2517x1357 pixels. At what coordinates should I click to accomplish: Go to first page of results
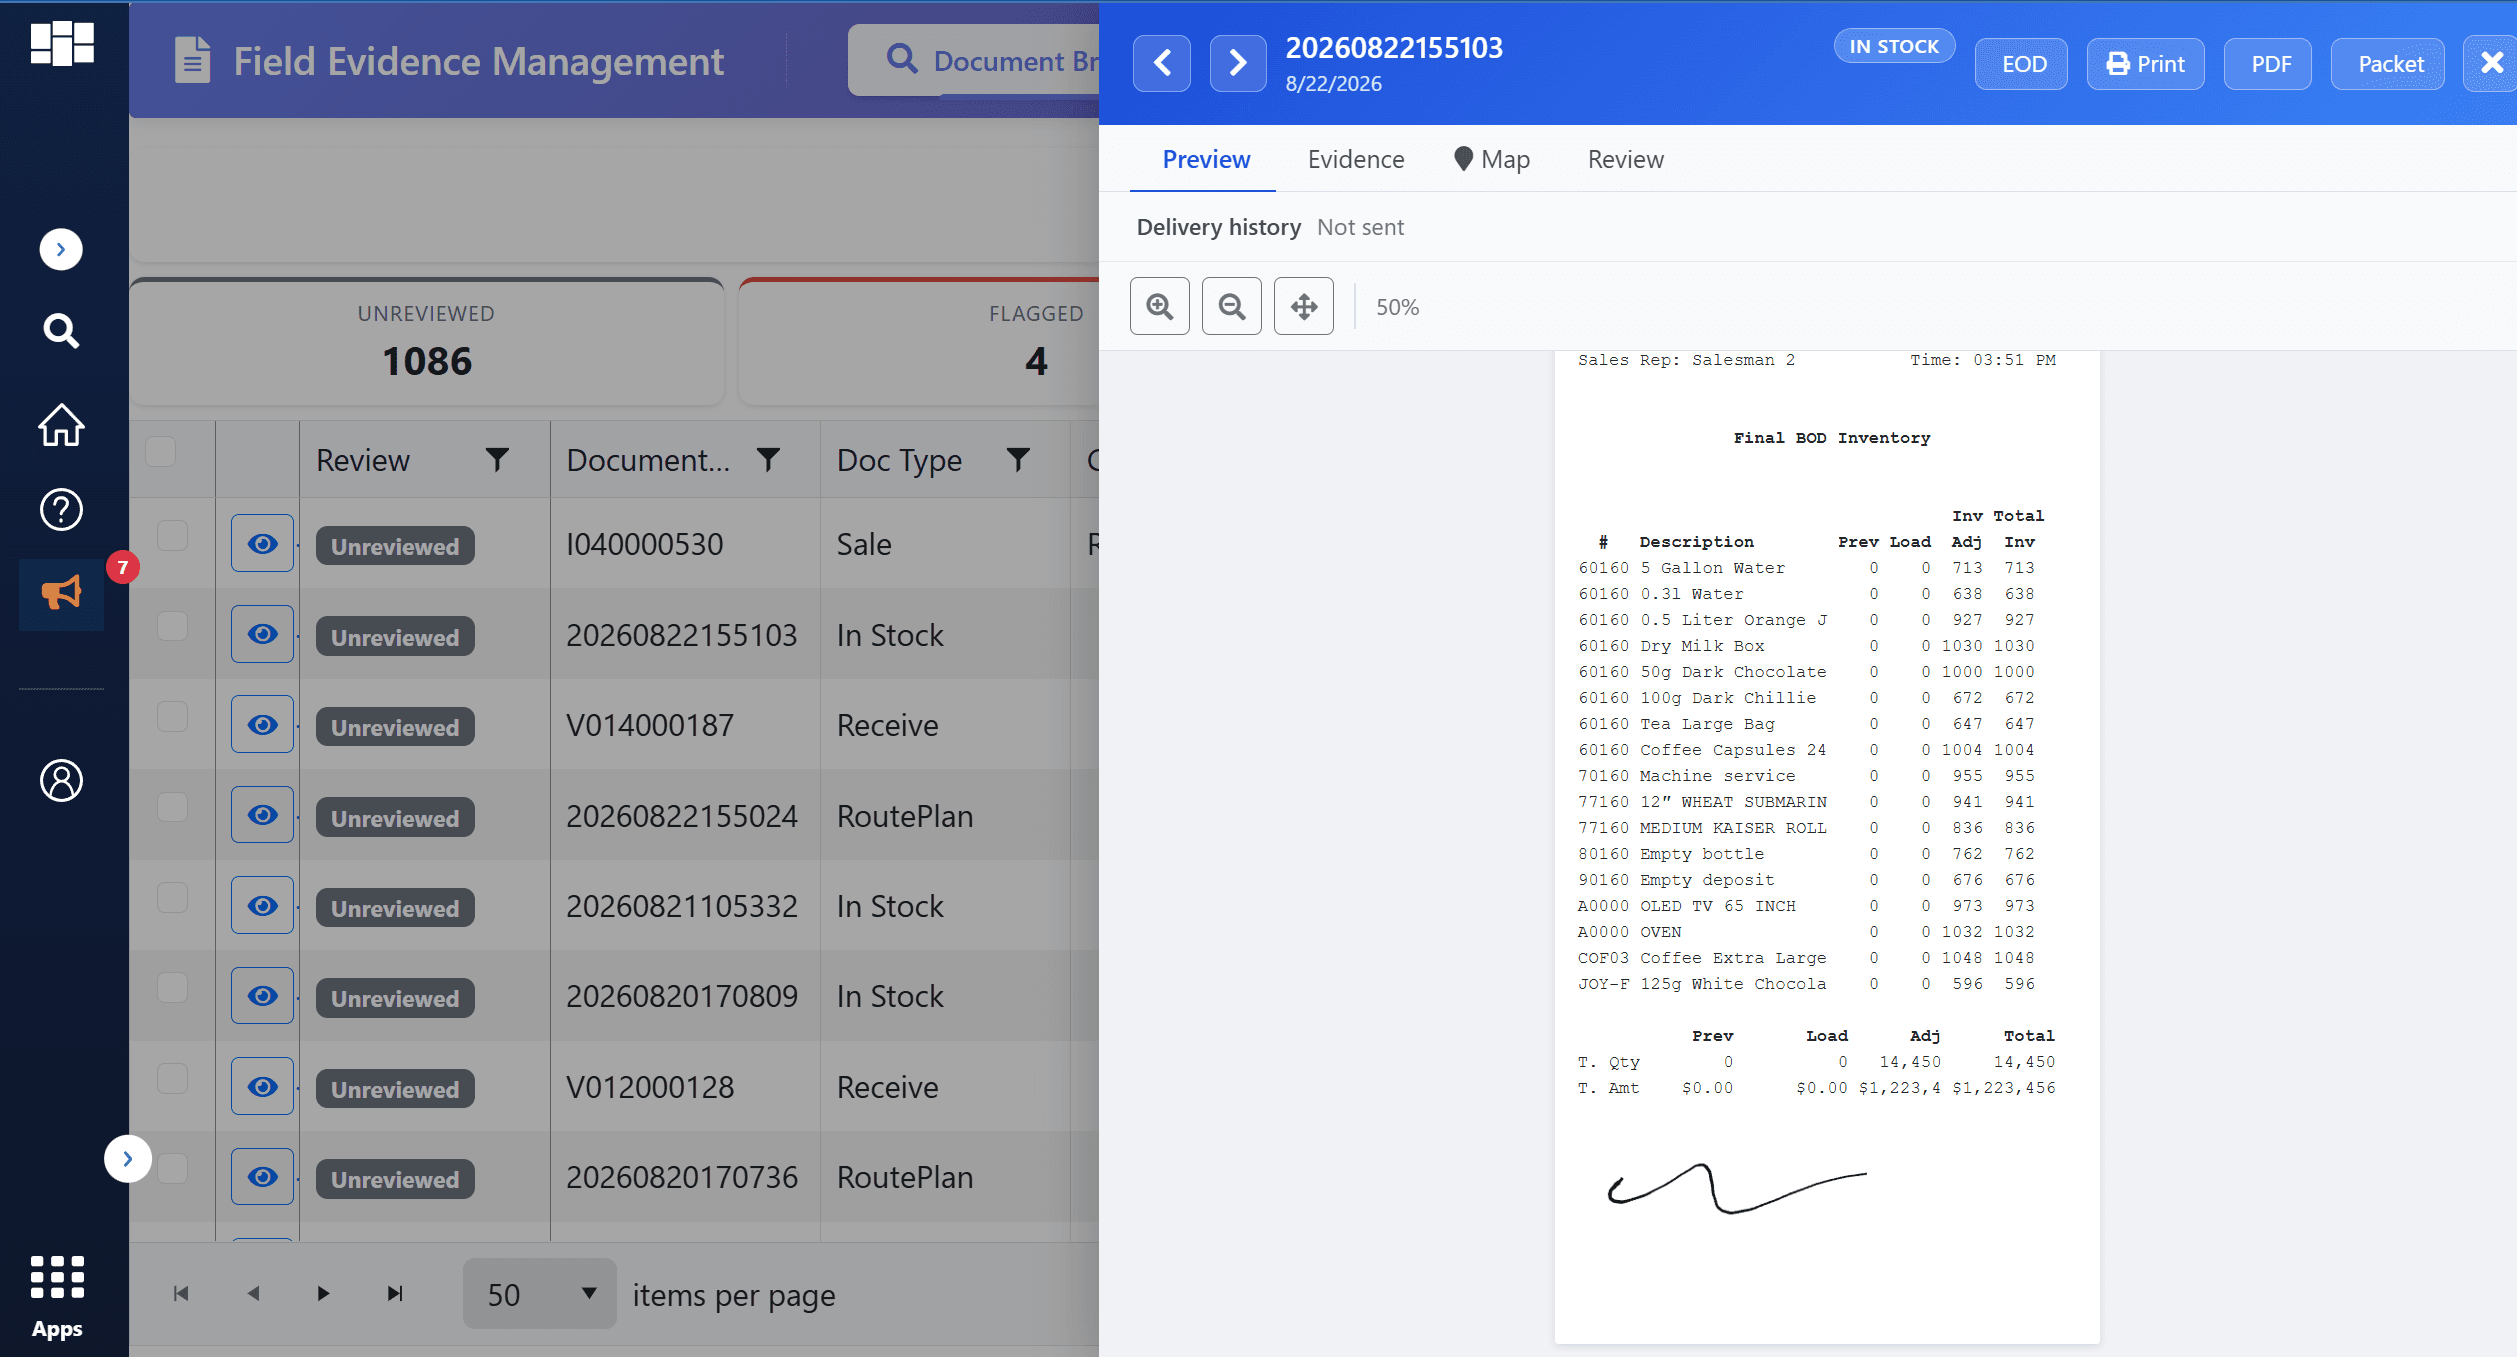pyautogui.click(x=181, y=1294)
